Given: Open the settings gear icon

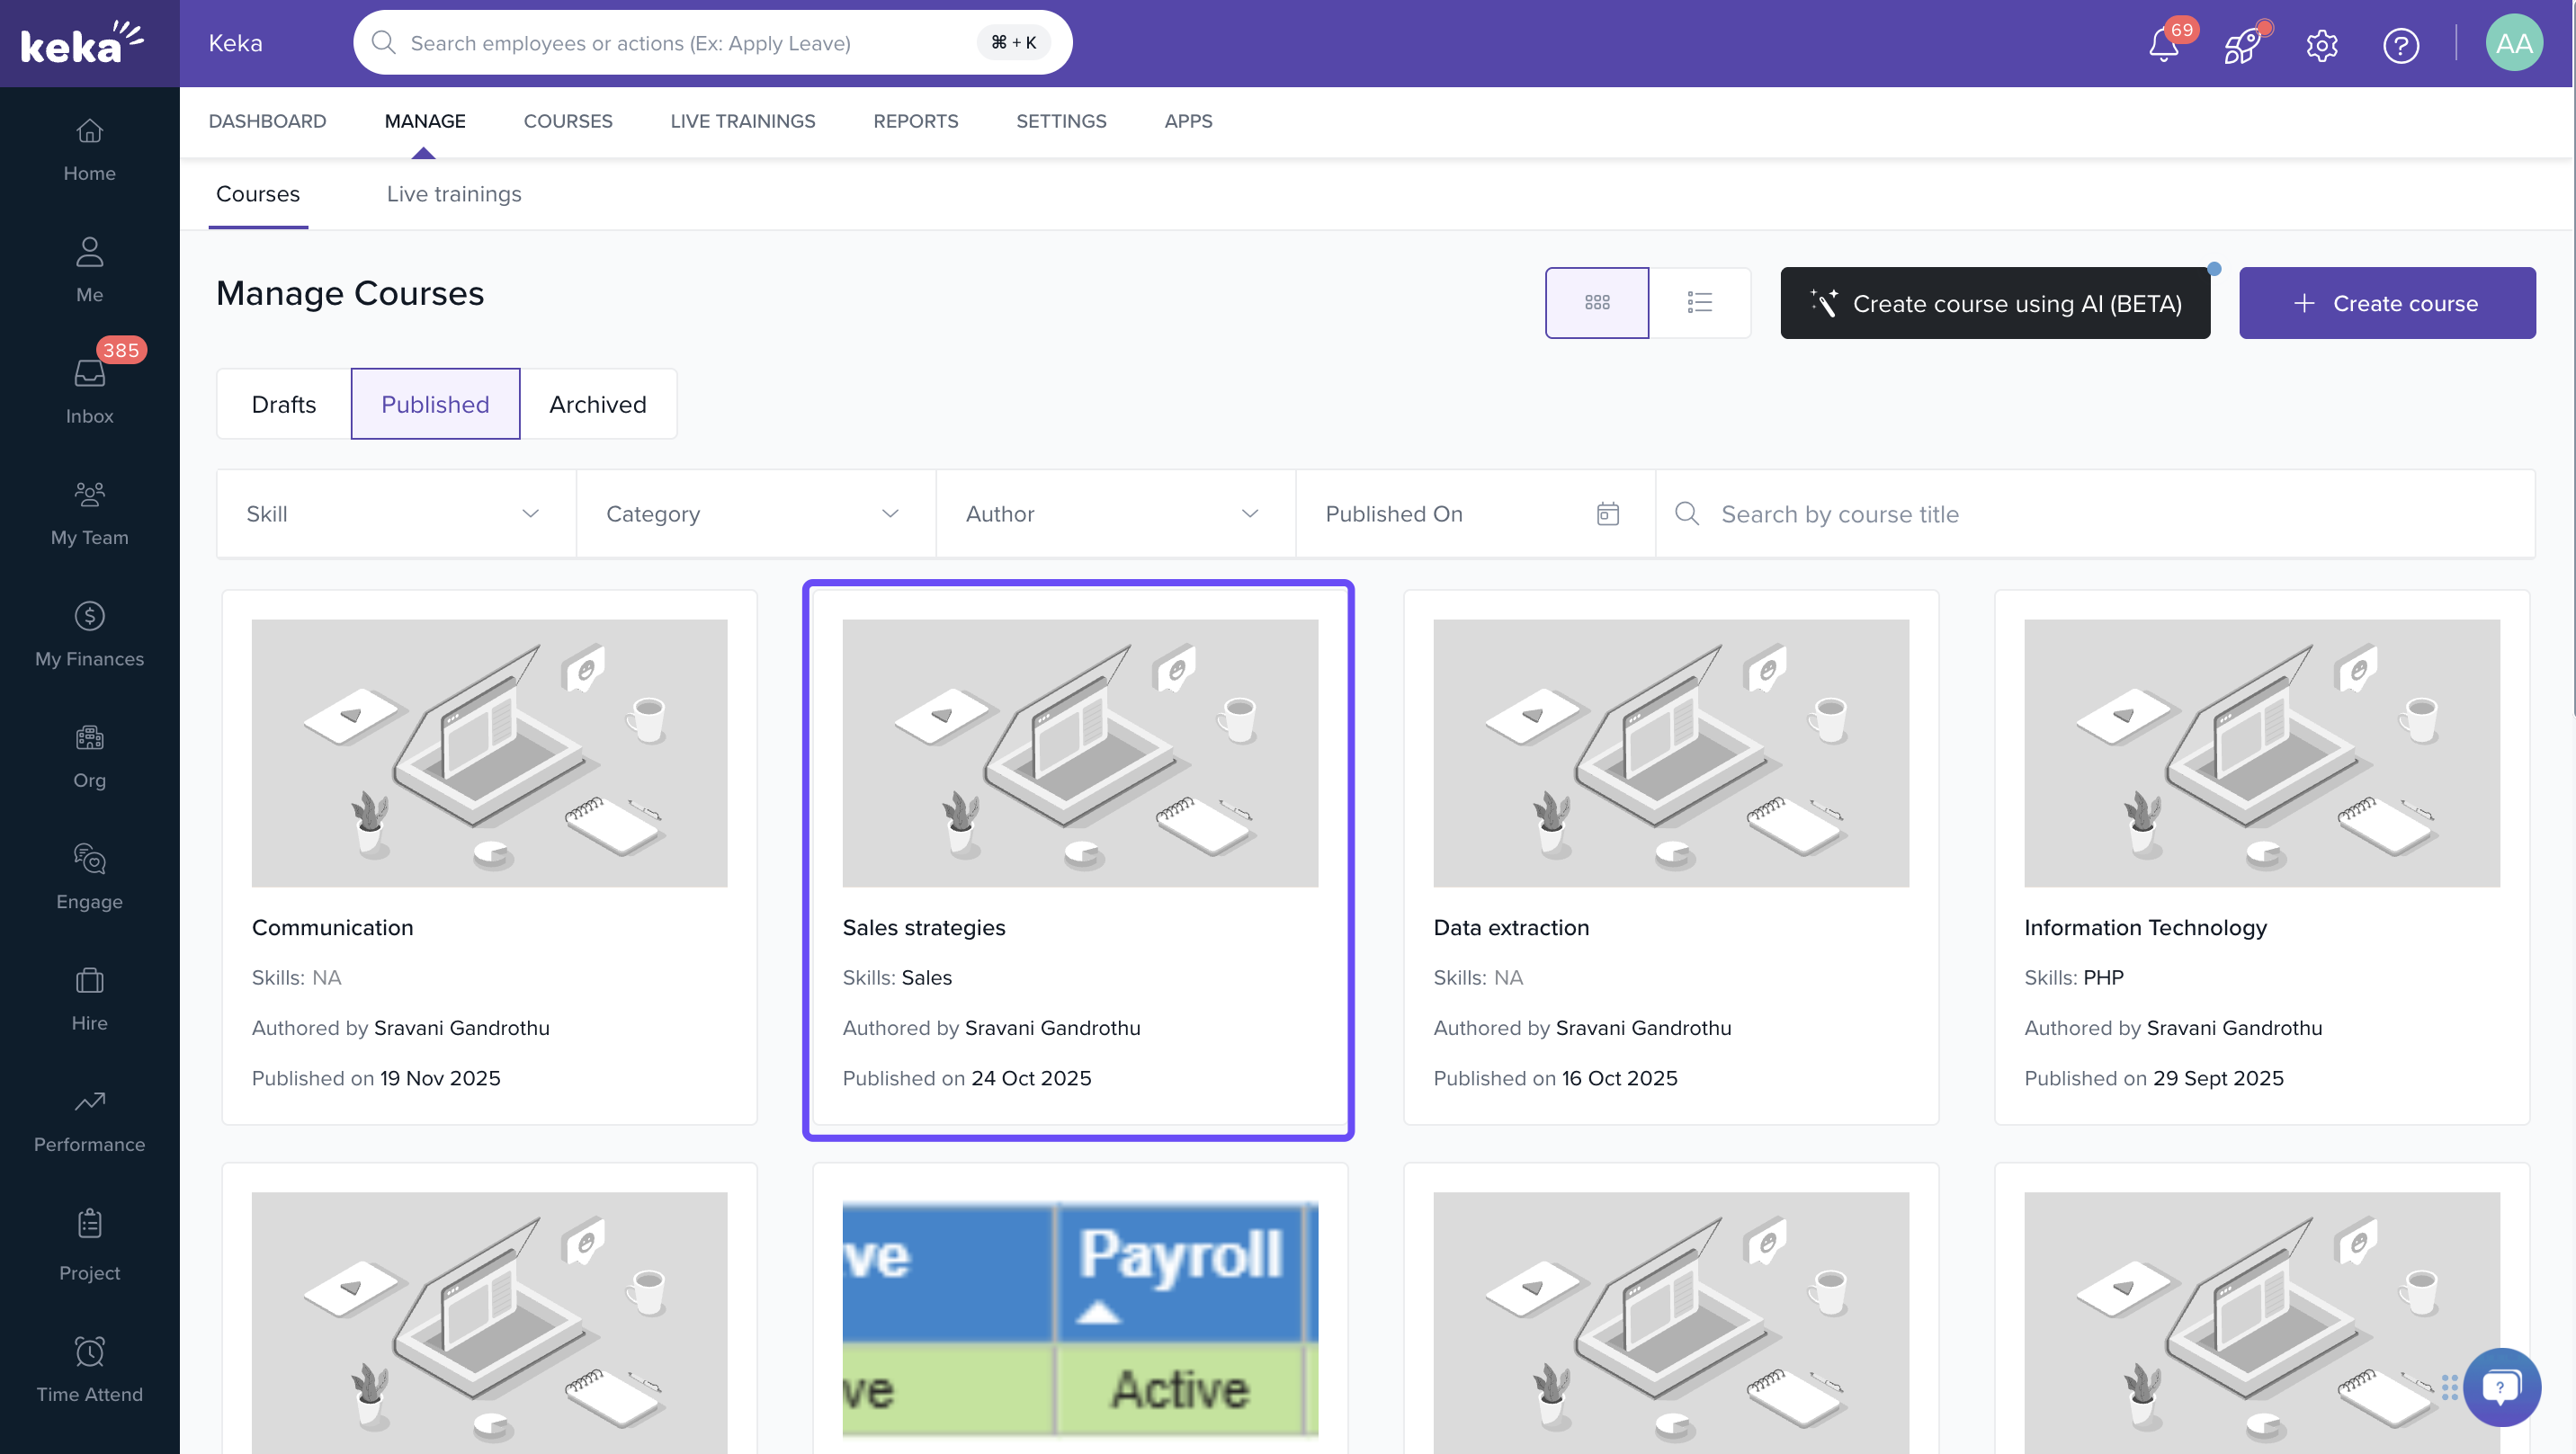Looking at the screenshot, I should [x=2321, y=45].
